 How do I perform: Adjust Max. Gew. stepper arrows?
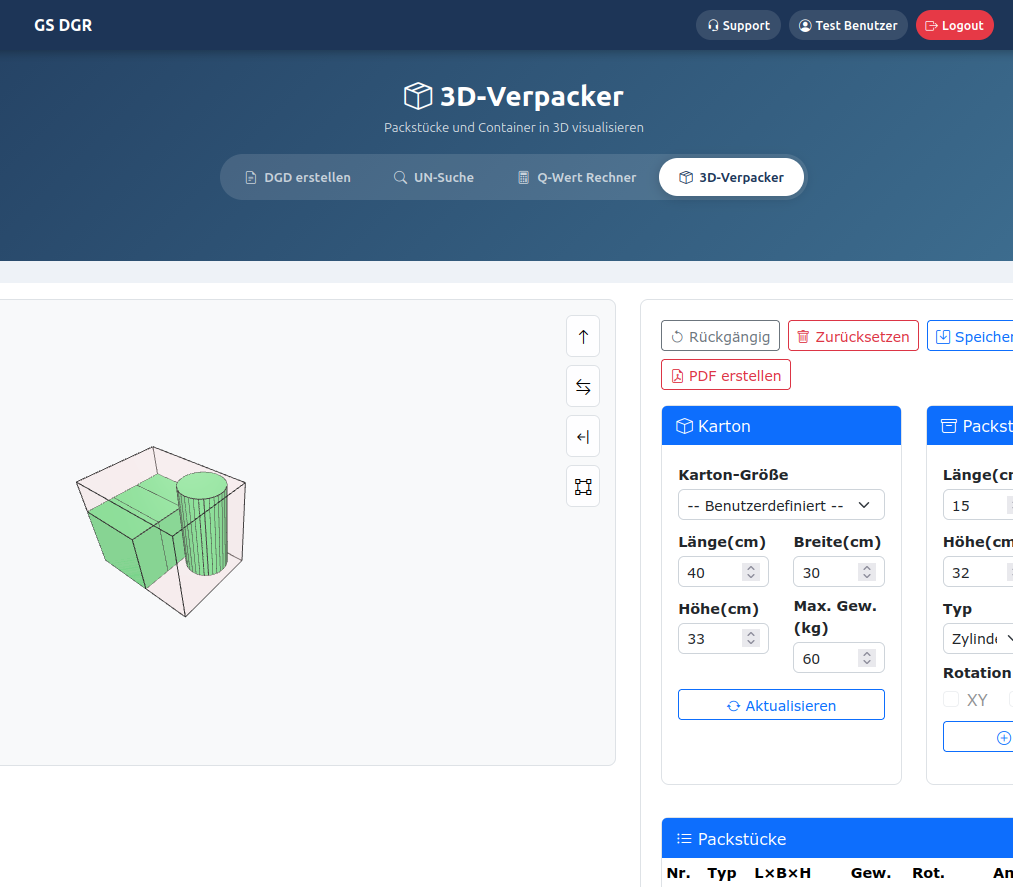(x=867, y=658)
